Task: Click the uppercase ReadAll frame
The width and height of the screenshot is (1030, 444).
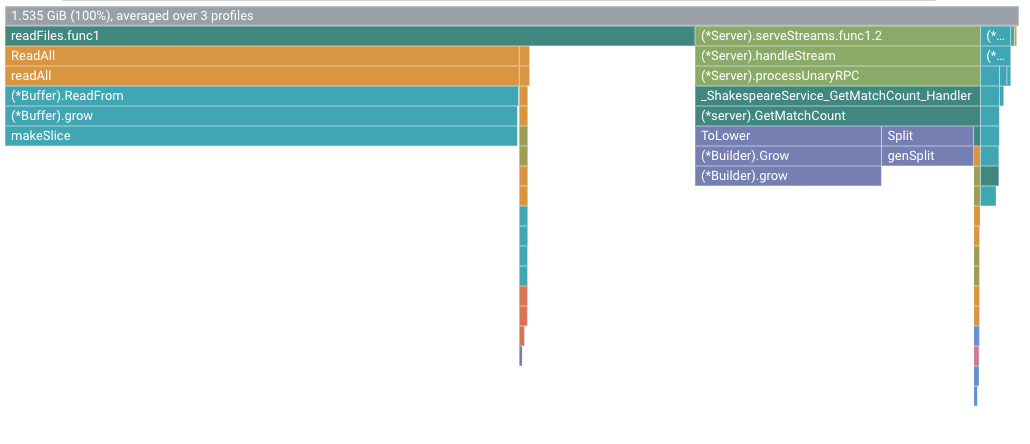Action: [262, 56]
